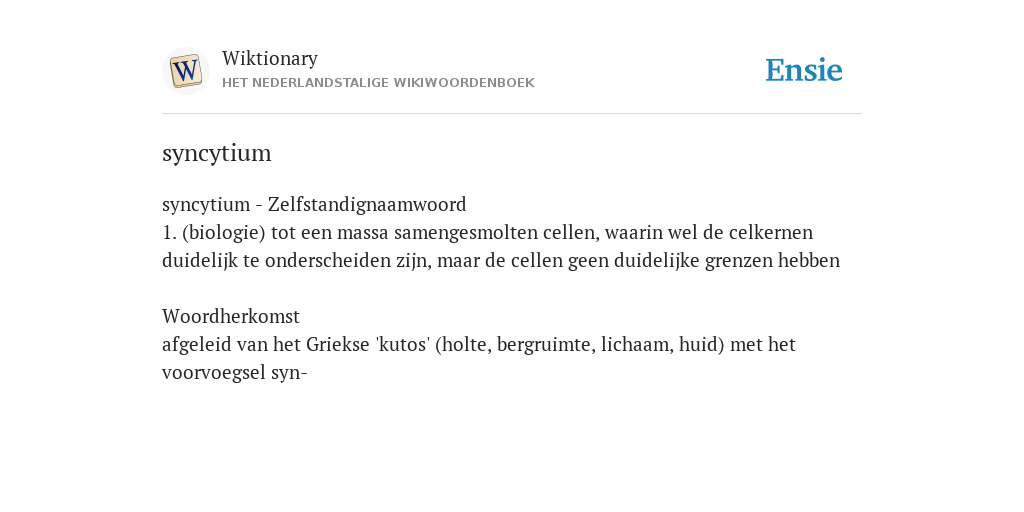Click the 'Woordherkomst' section label
Viewport: 1024px width, 512px height.
(x=231, y=317)
